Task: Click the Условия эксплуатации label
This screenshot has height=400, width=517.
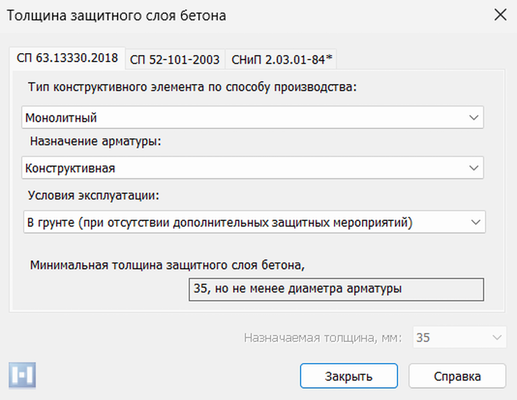Action: (x=94, y=195)
